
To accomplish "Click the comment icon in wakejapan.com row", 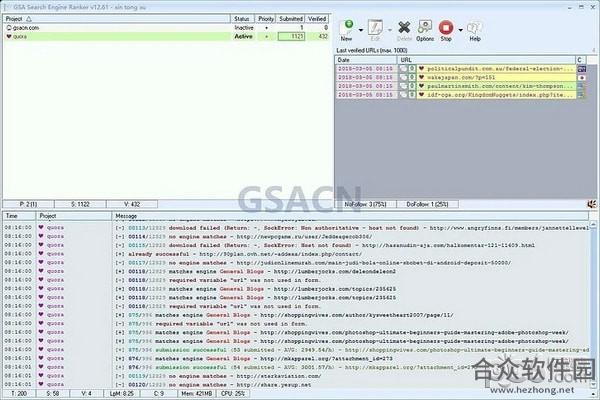I will pyautogui.click(x=403, y=77).
